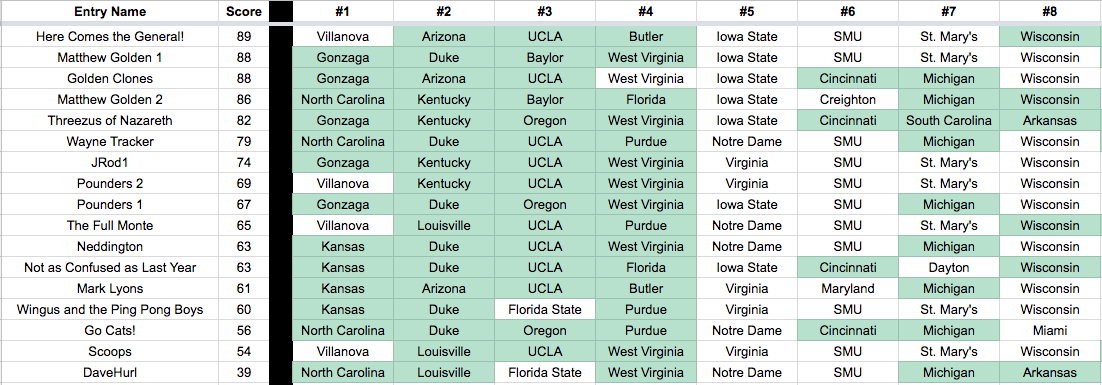Select Wingus and the Ping Pong Boys entry
1102x385 pixels.
click(x=110, y=310)
